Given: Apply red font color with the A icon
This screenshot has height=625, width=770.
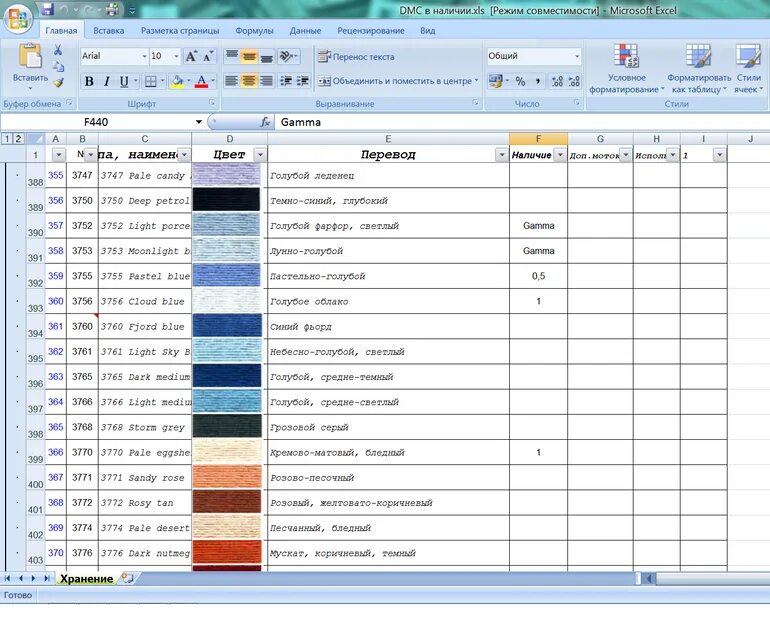Looking at the screenshot, I should (201, 82).
